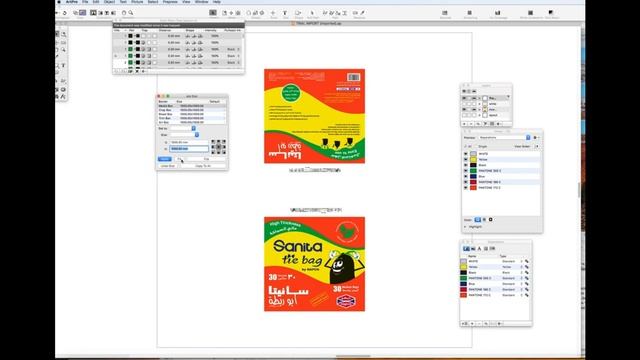Open the Window menu
Image resolution: width=640 pixels, height=360 pixels.
(x=201, y=2)
